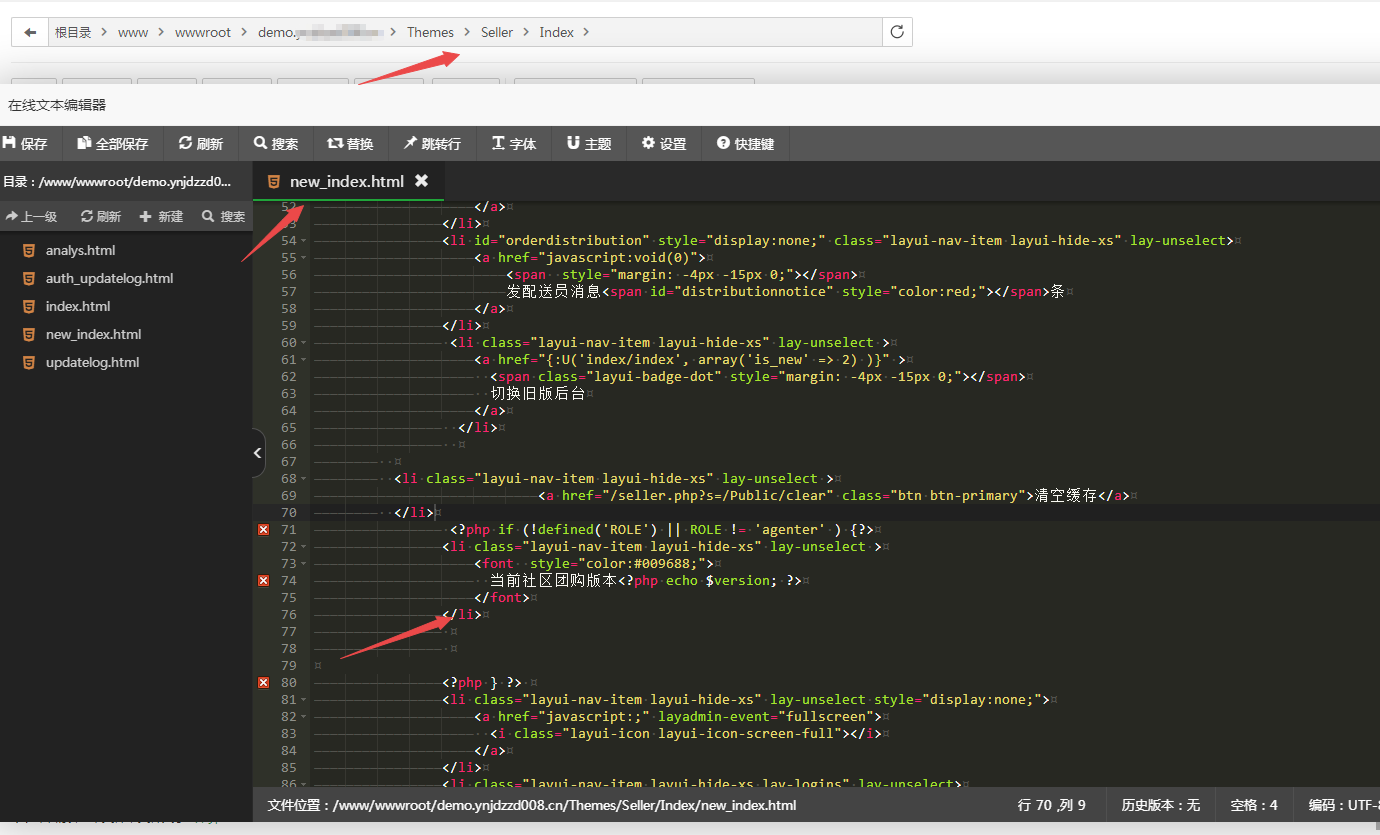Open auth_updatelog.html from the sidebar
The width and height of the screenshot is (1380, 835).
[109, 279]
